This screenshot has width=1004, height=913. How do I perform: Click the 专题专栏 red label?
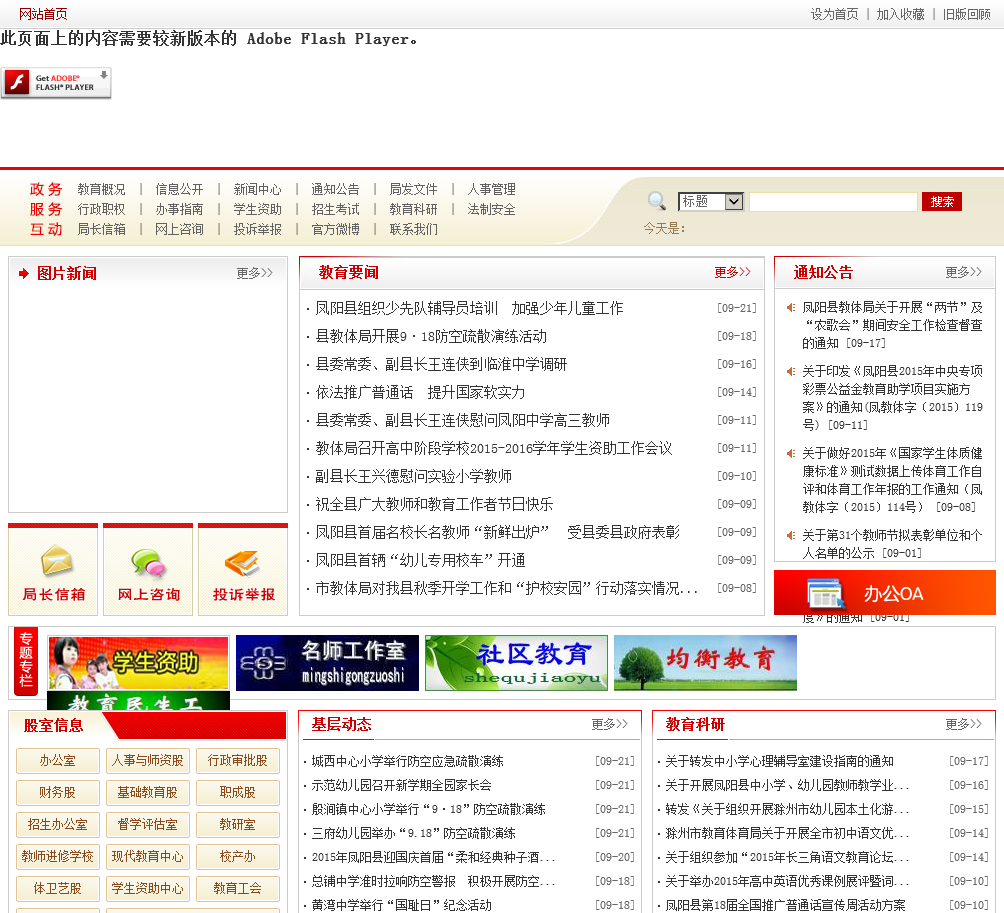26,660
